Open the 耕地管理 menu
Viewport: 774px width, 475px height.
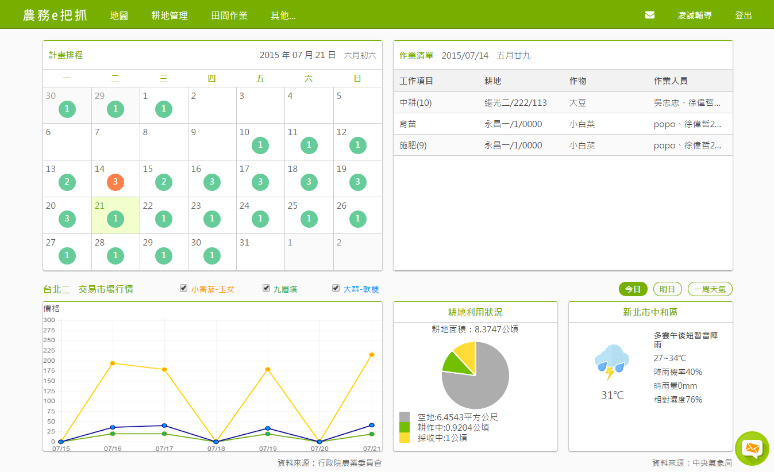[169, 16]
